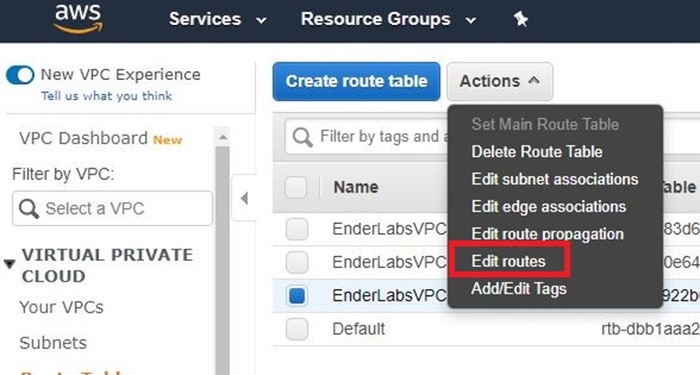Click Create route table button
This screenshot has width=700, height=375.
coord(356,81)
